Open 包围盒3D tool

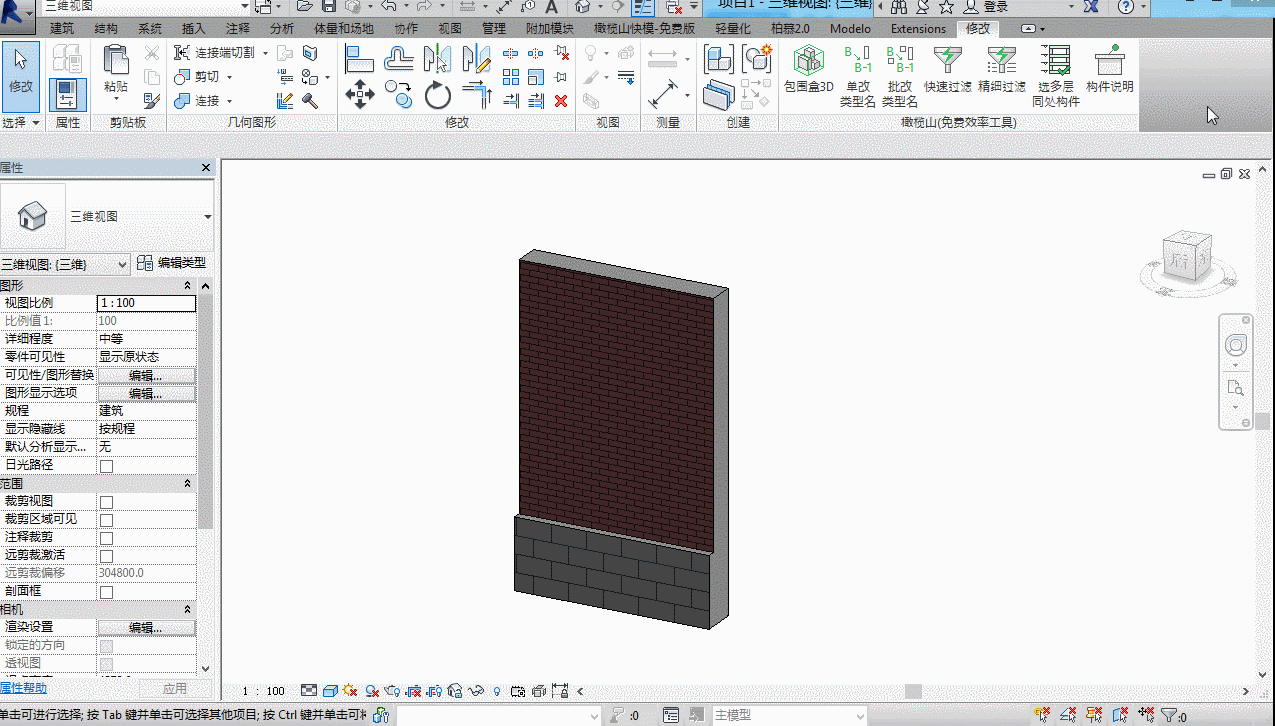coord(808,69)
